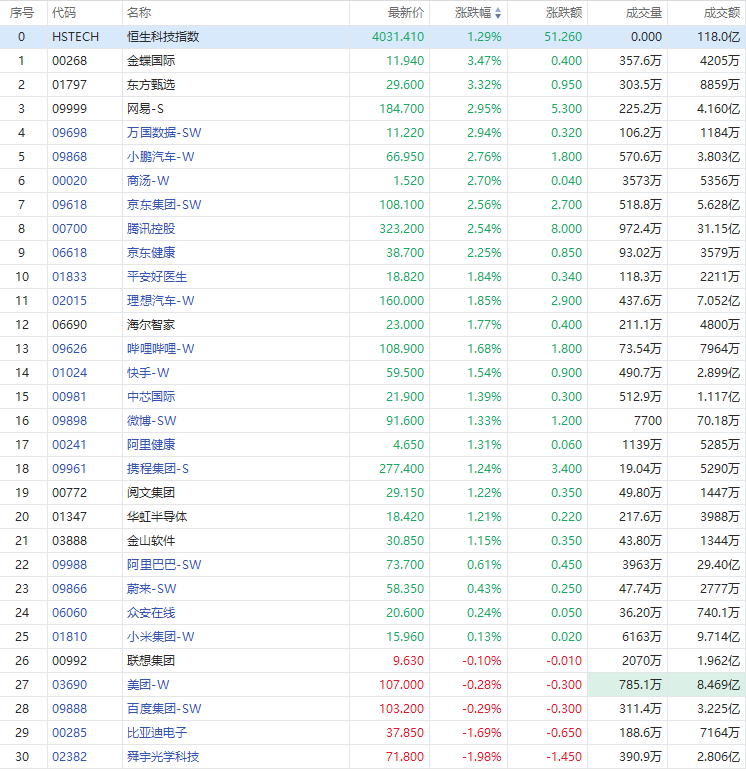
Task: Open 商汤-W stock link
Action: (x=148, y=181)
